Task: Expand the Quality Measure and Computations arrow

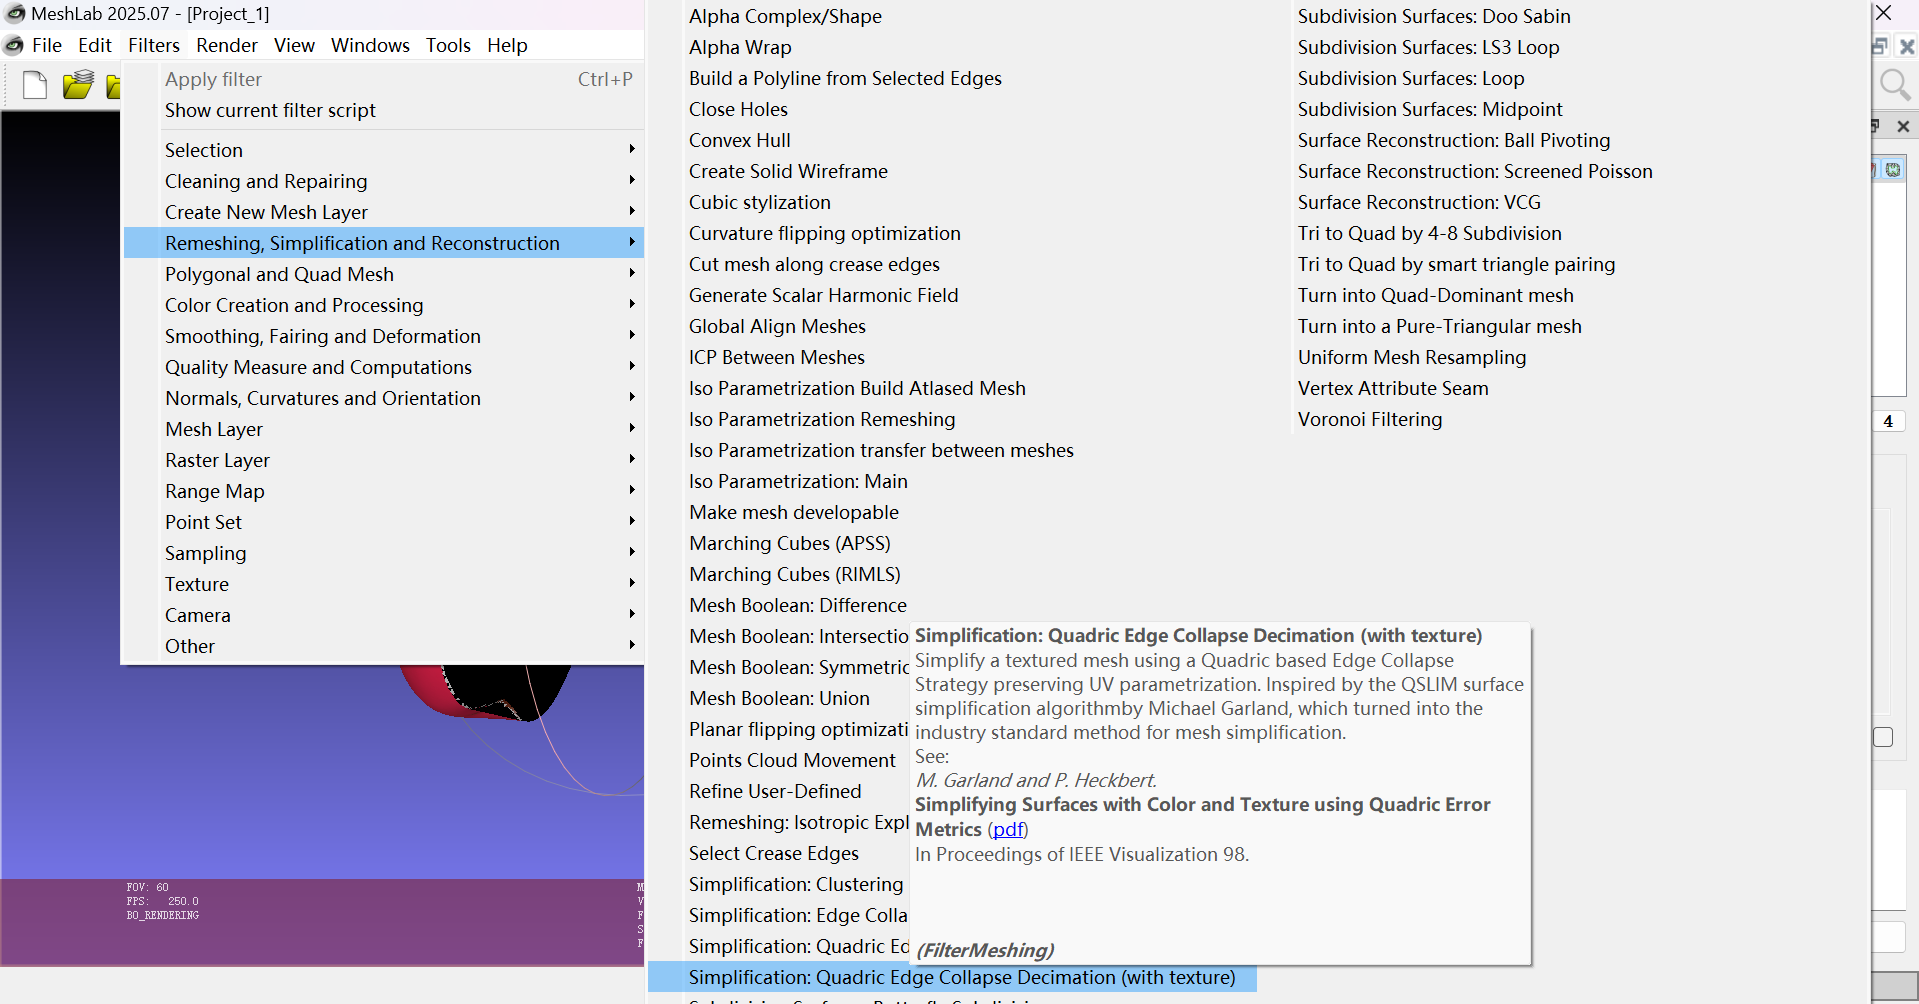Action: pos(632,366)
